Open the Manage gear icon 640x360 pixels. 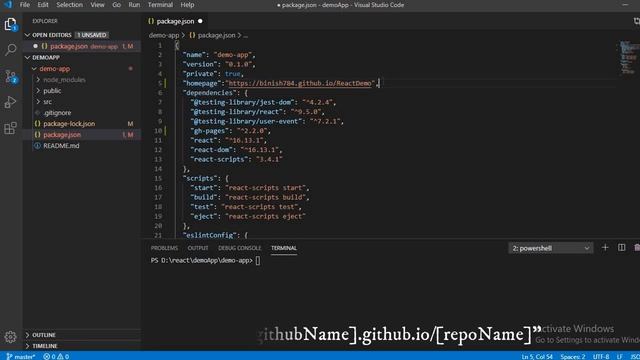[10, 337]
